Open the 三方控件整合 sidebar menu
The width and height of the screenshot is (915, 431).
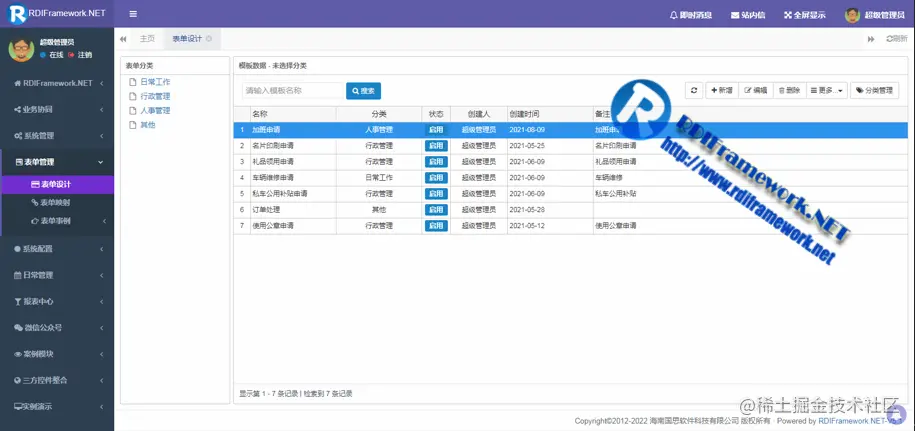[x=57, y=380]
